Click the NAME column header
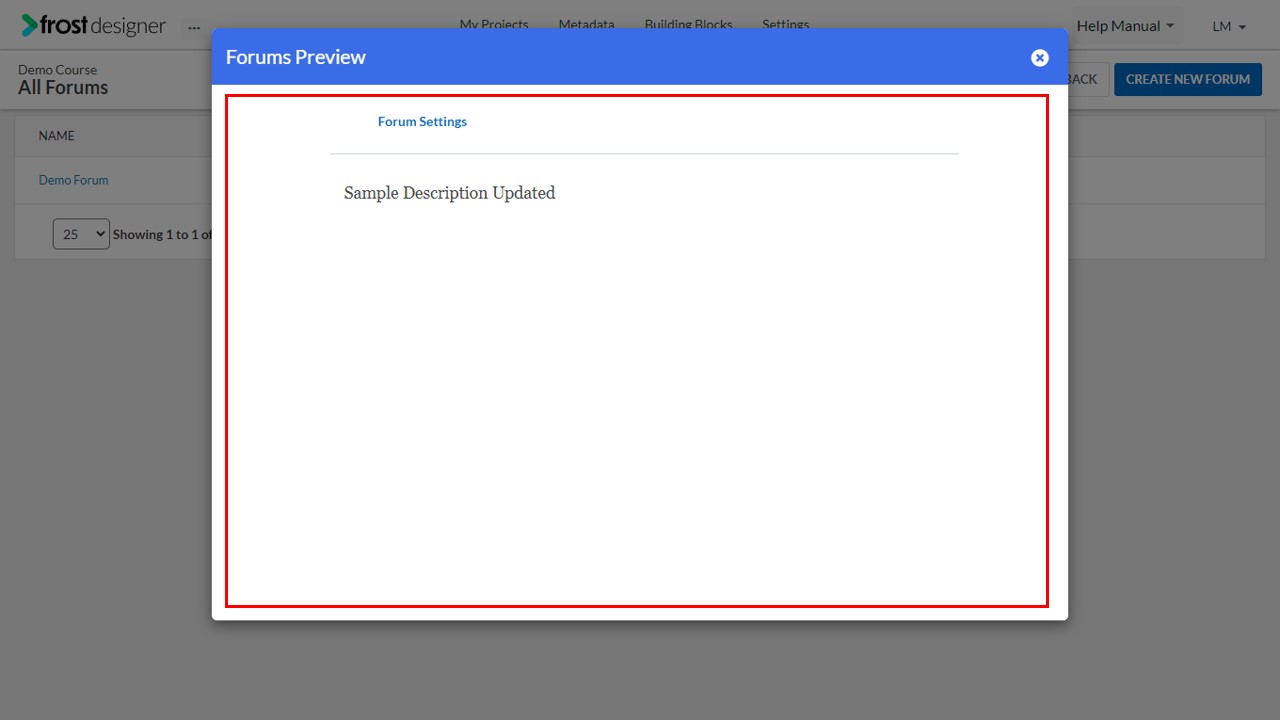The width and height of the screenshot is (1280, 720). point(57,136)
